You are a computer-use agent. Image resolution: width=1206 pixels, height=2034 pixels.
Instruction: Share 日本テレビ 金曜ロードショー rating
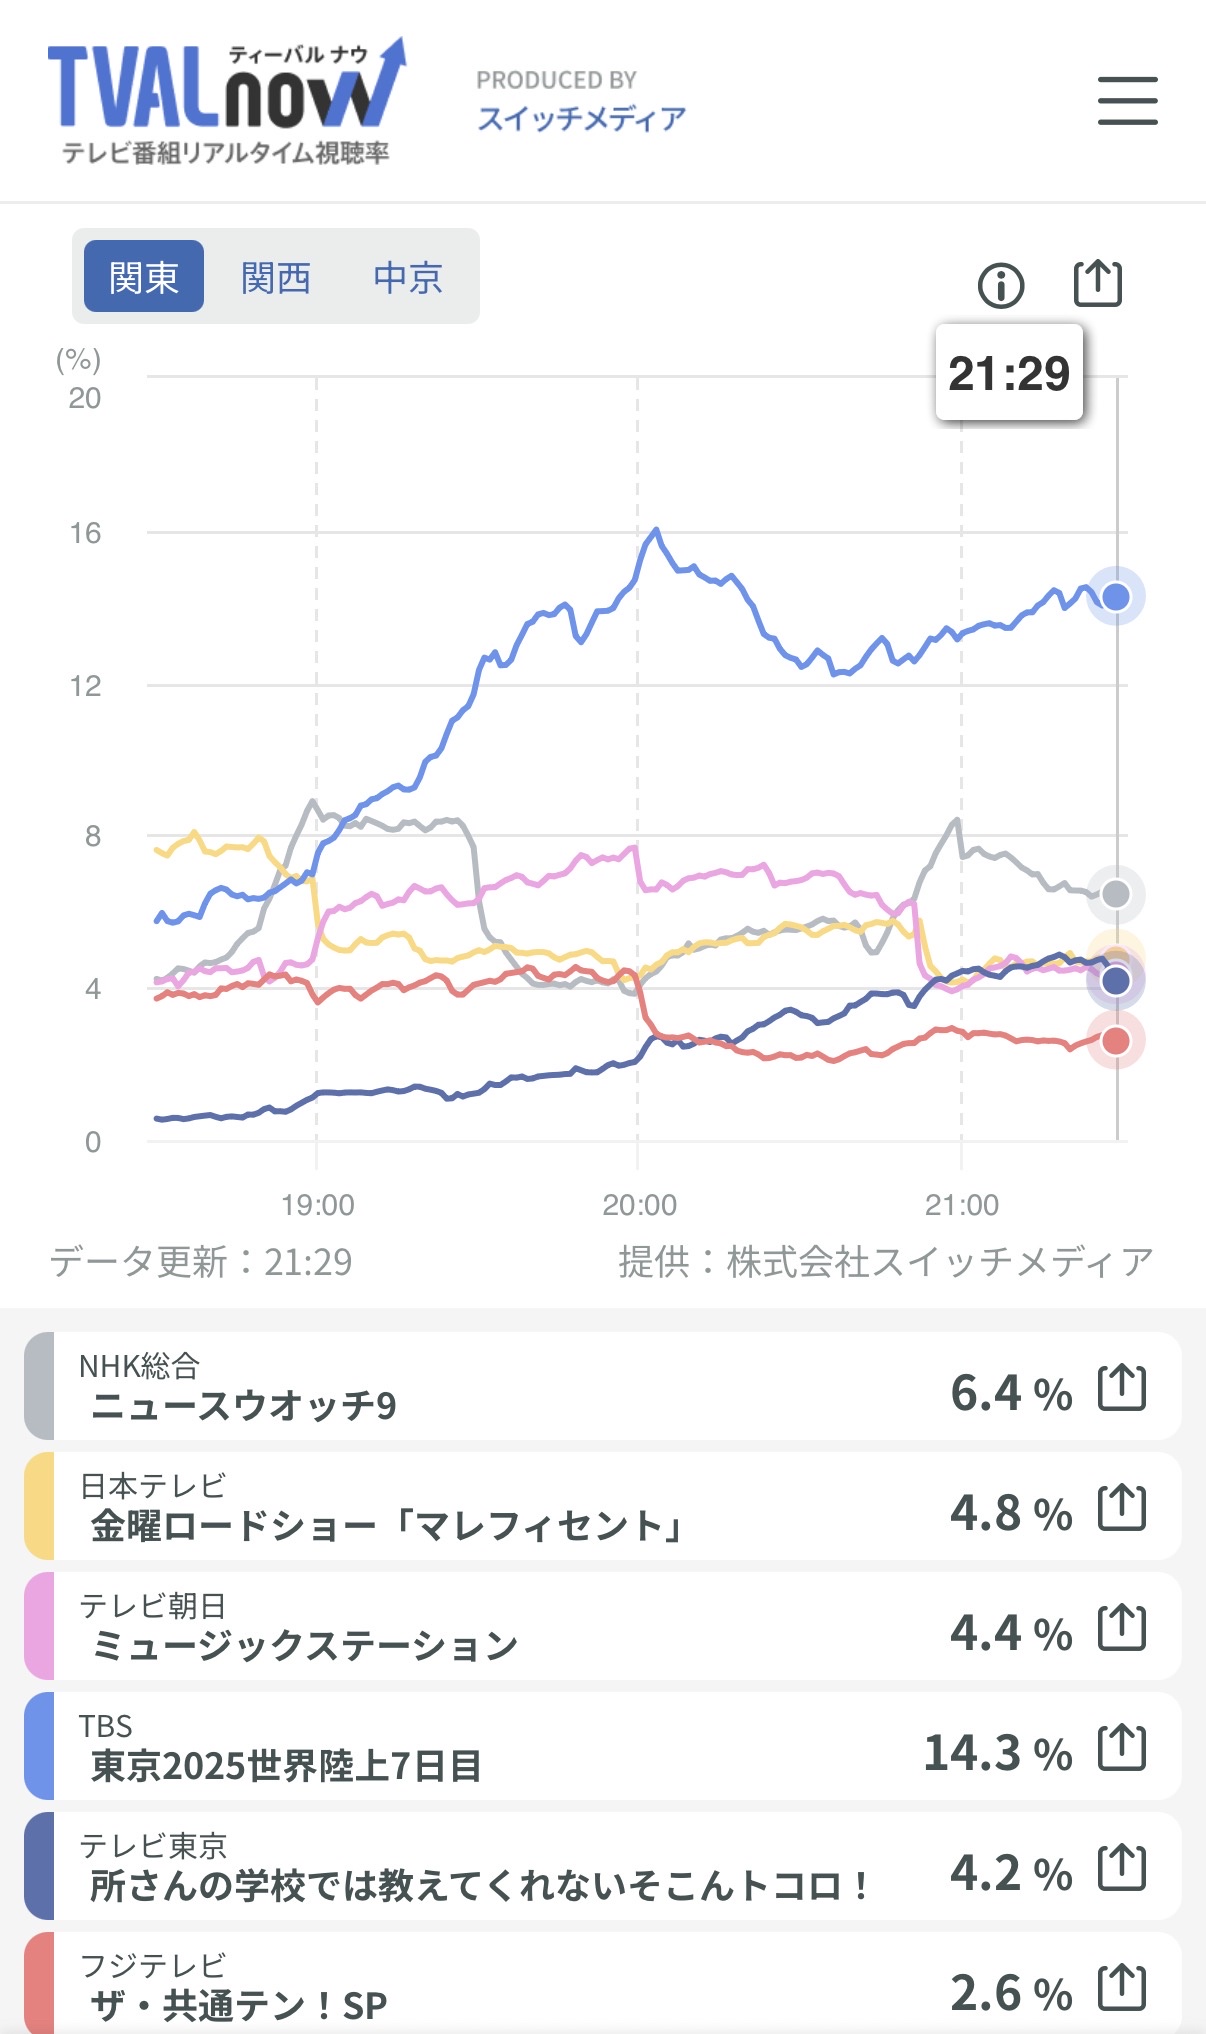click(x=1121, y=1508)
